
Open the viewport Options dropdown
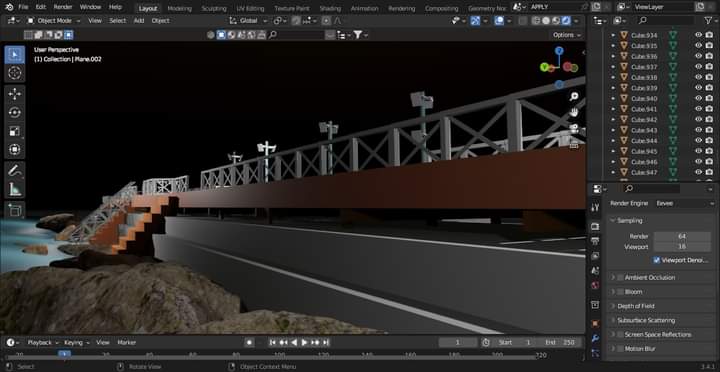pyautogui.click(x=567, y=35)
